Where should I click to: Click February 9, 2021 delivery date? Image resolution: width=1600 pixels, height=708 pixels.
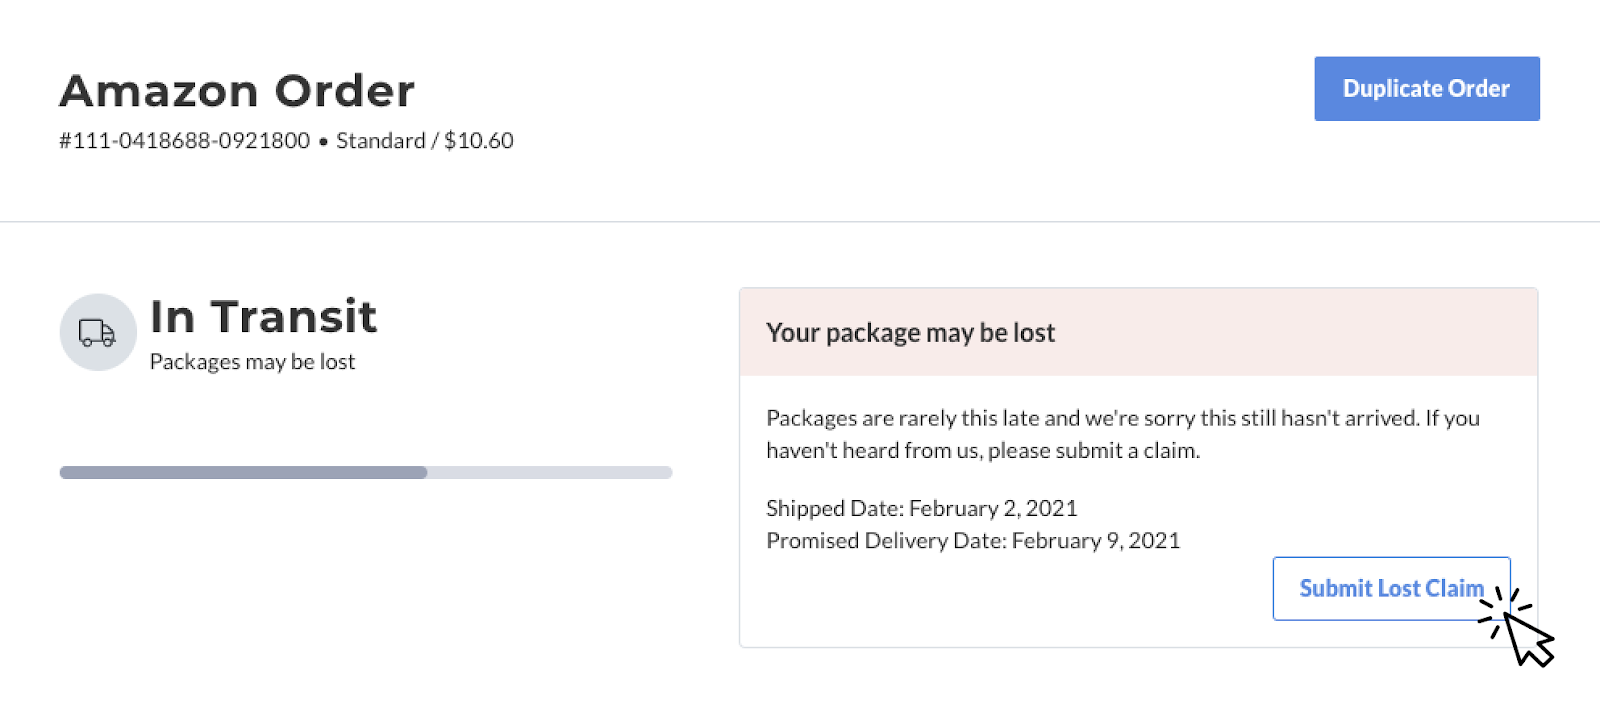click(x=1095, y=540)
